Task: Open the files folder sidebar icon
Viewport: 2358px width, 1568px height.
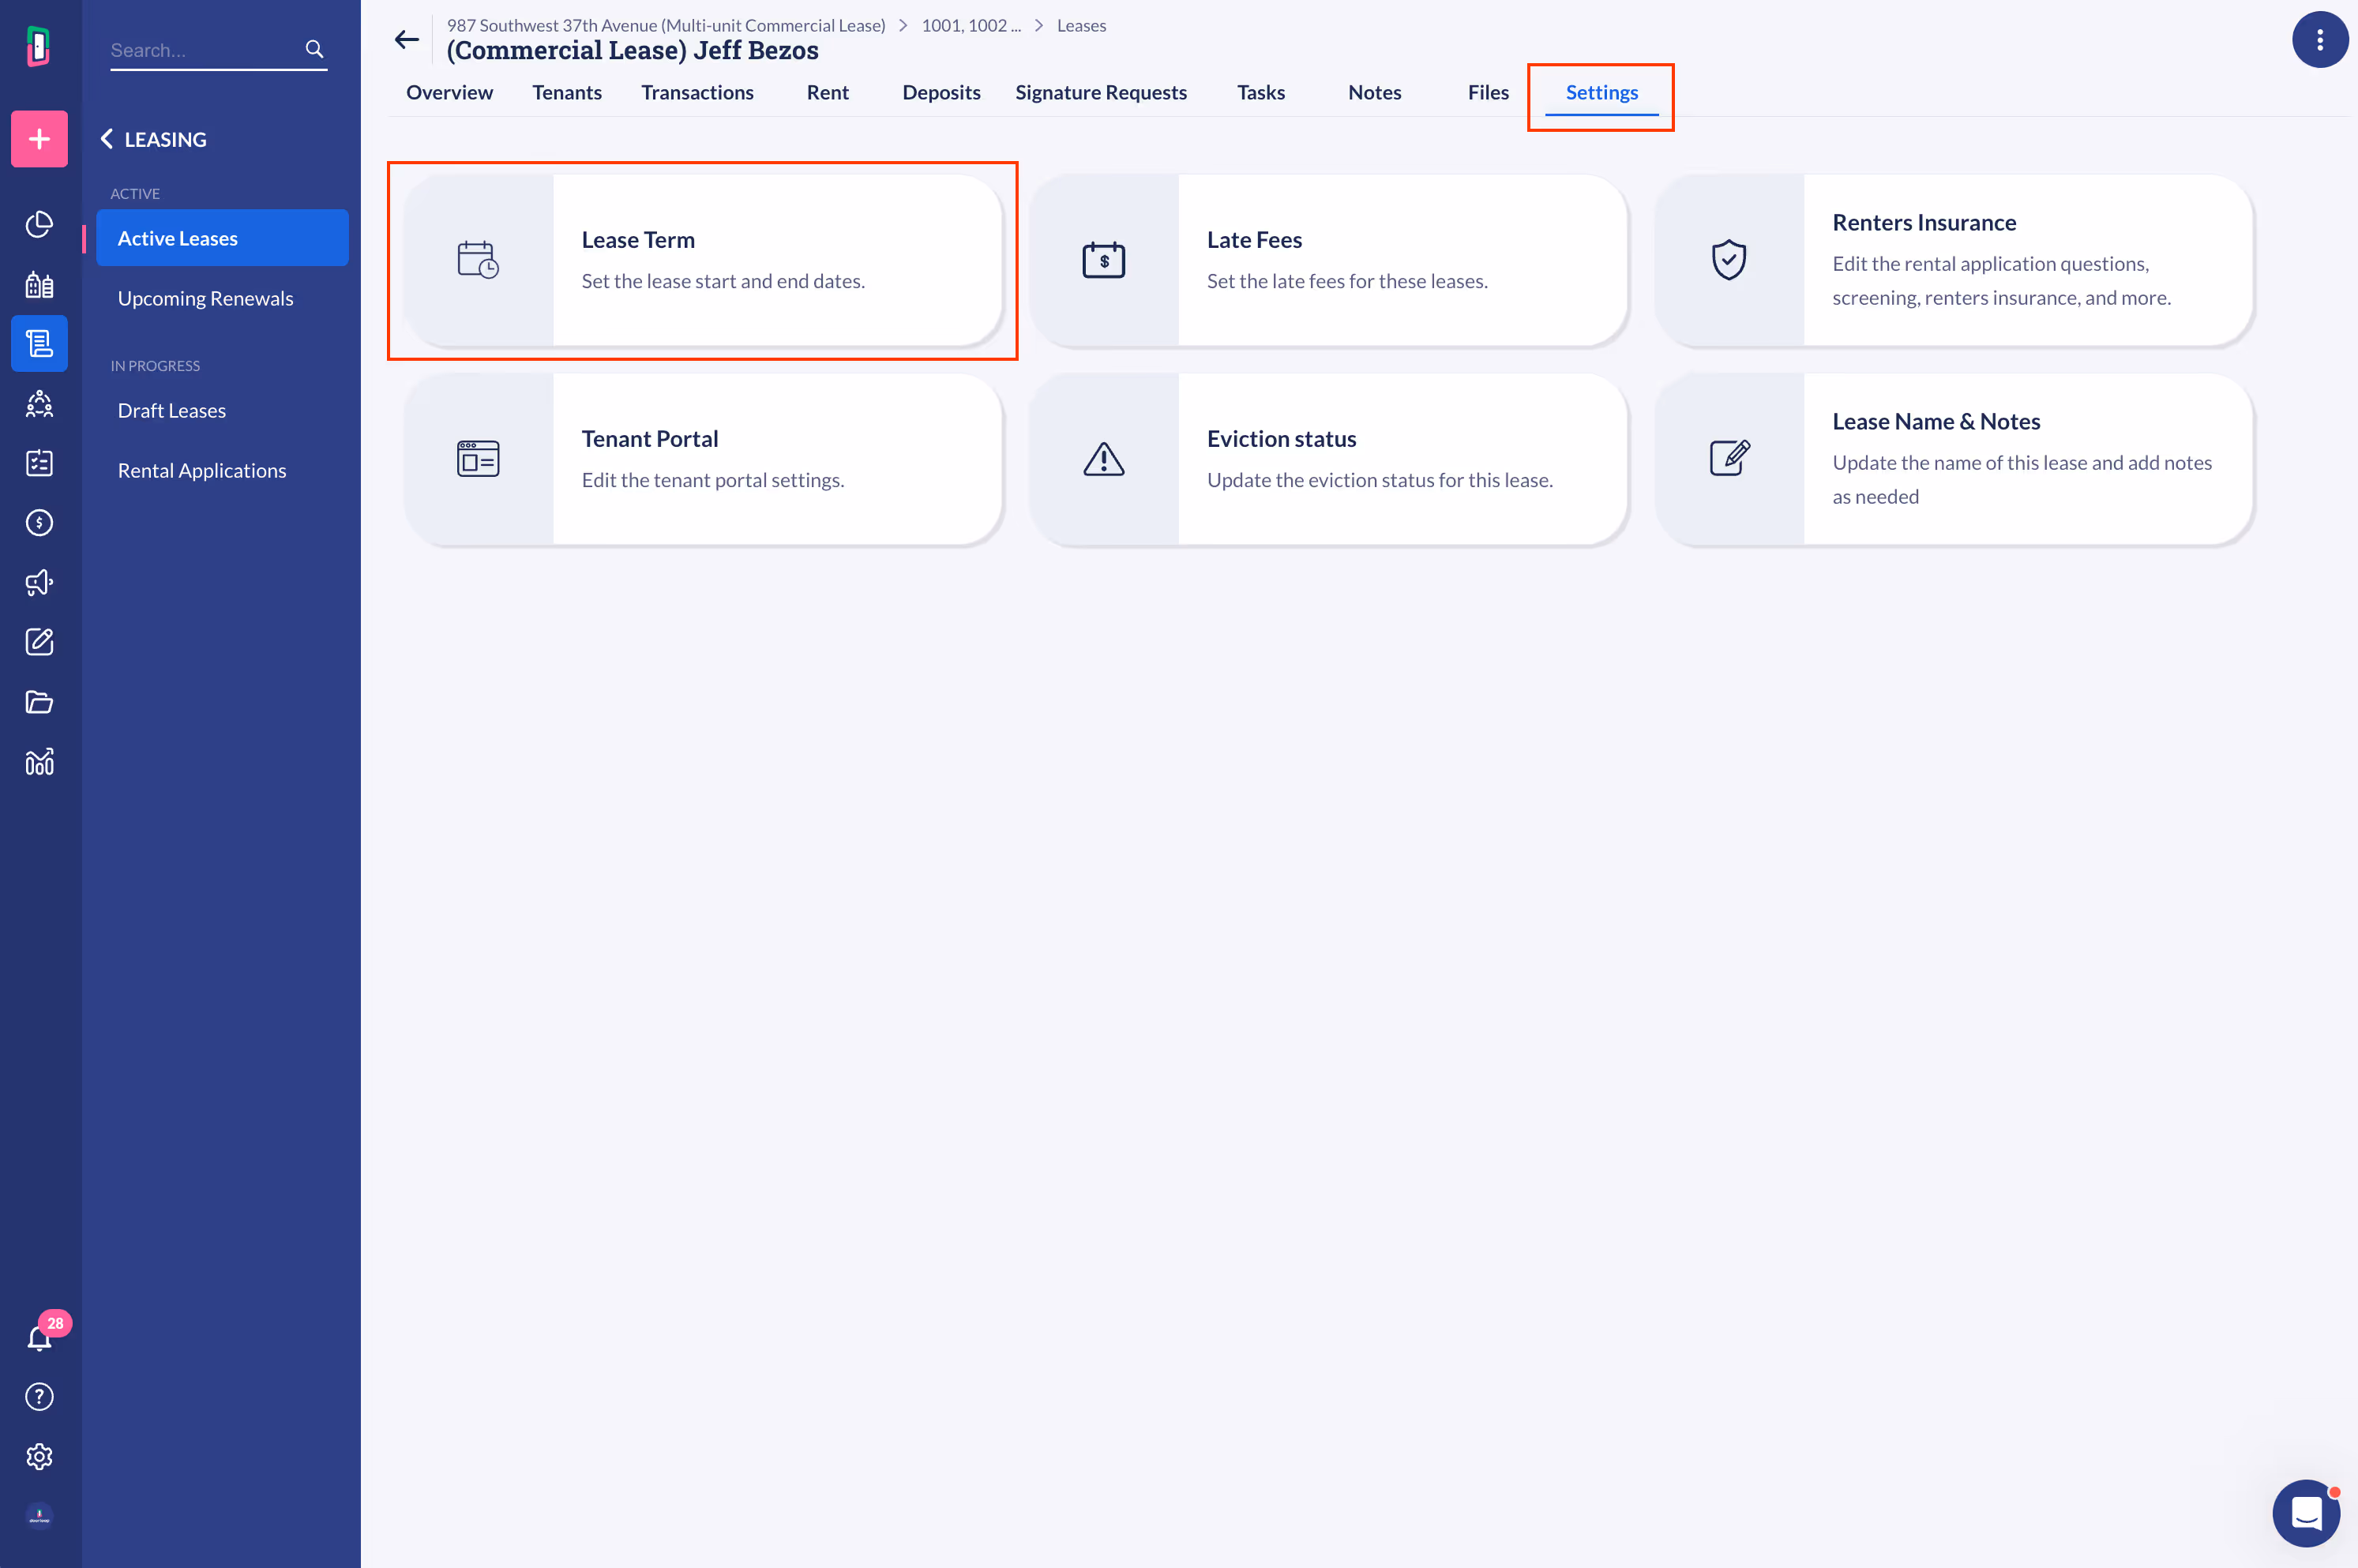Action: tap(39, 702)
